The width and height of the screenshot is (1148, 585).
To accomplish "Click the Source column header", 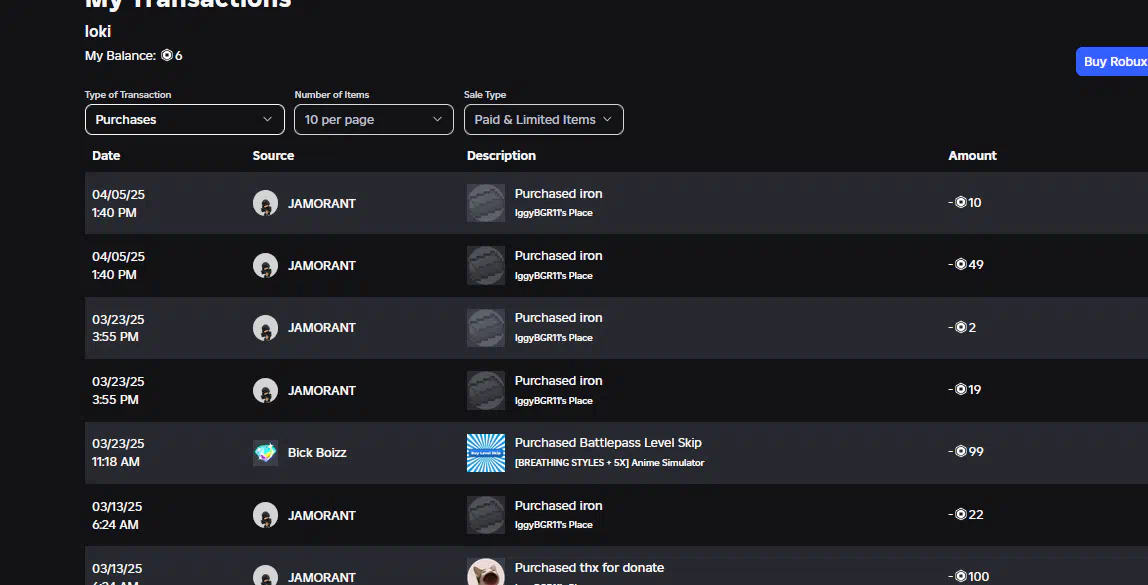I will 273,155.
